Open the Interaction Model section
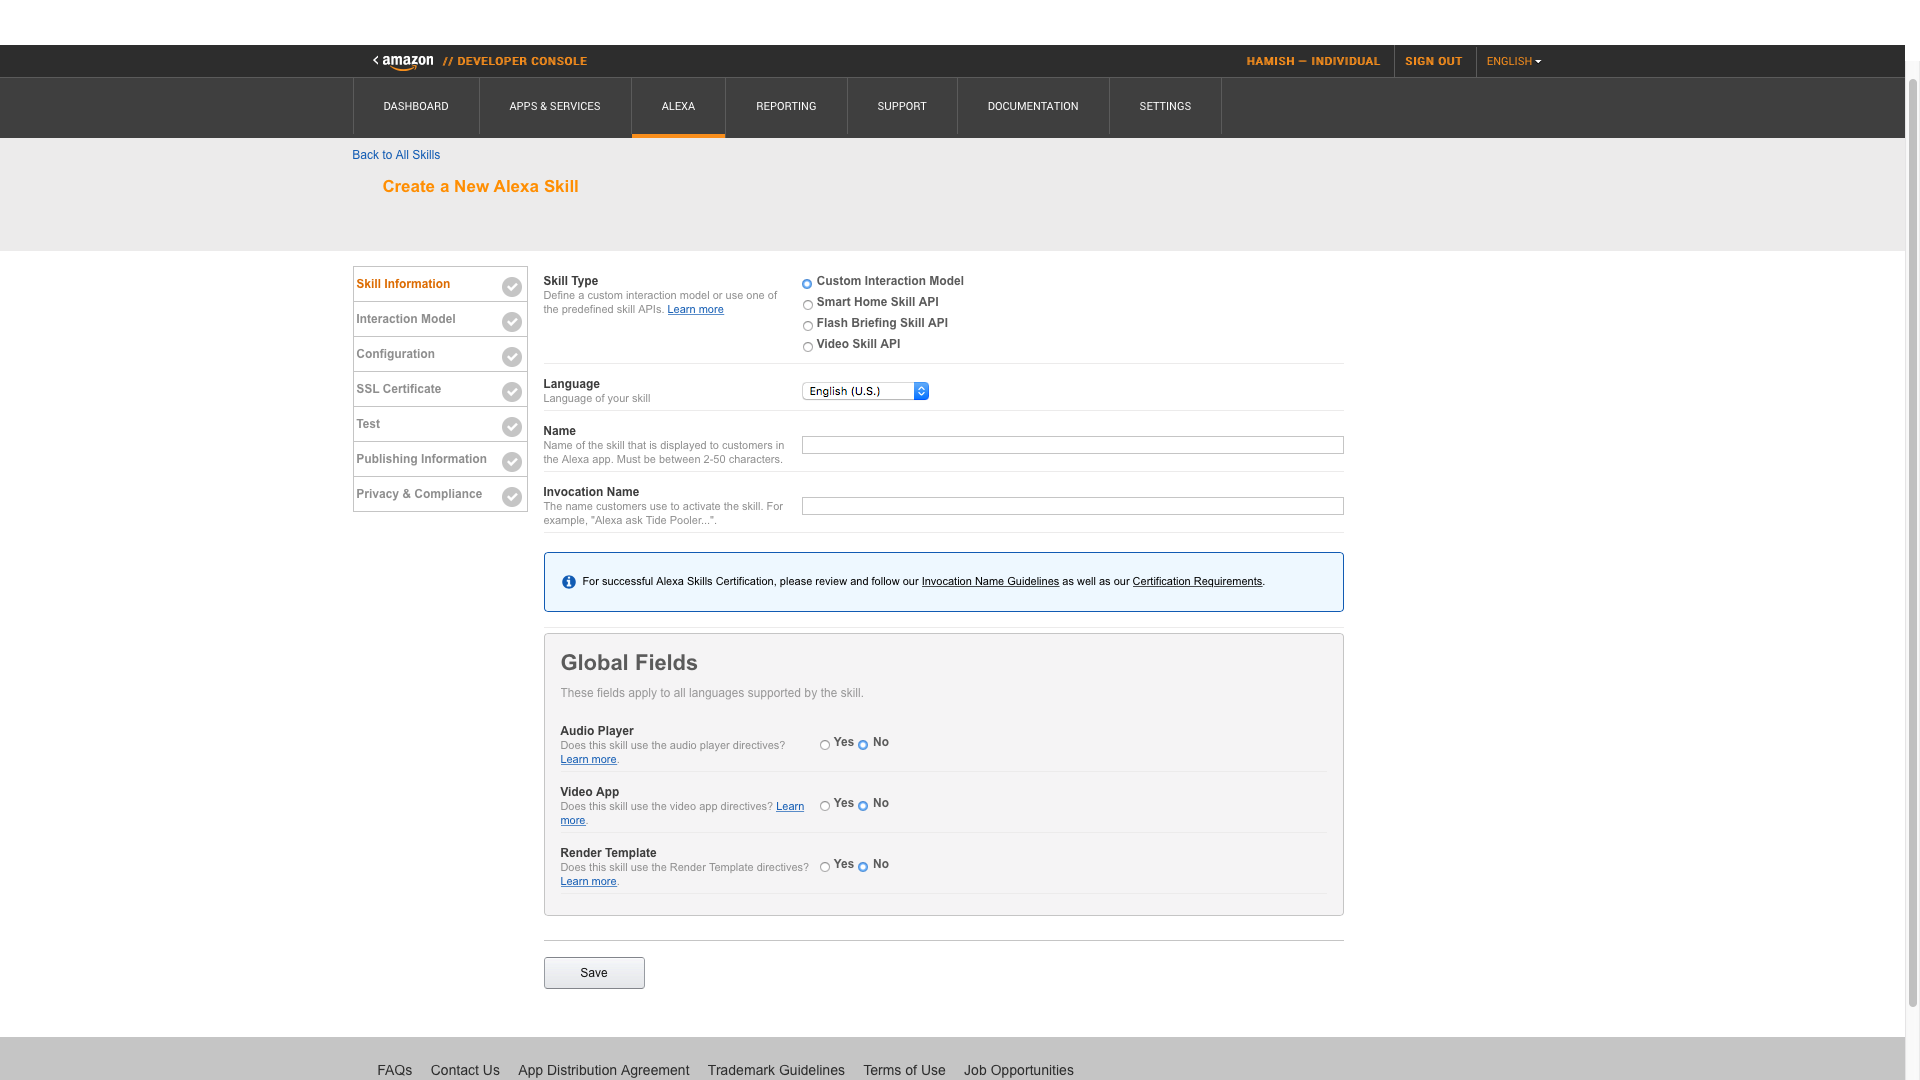Image resolution: width=1920 pixels, height=1080 pixels. [x=440, y=319]
